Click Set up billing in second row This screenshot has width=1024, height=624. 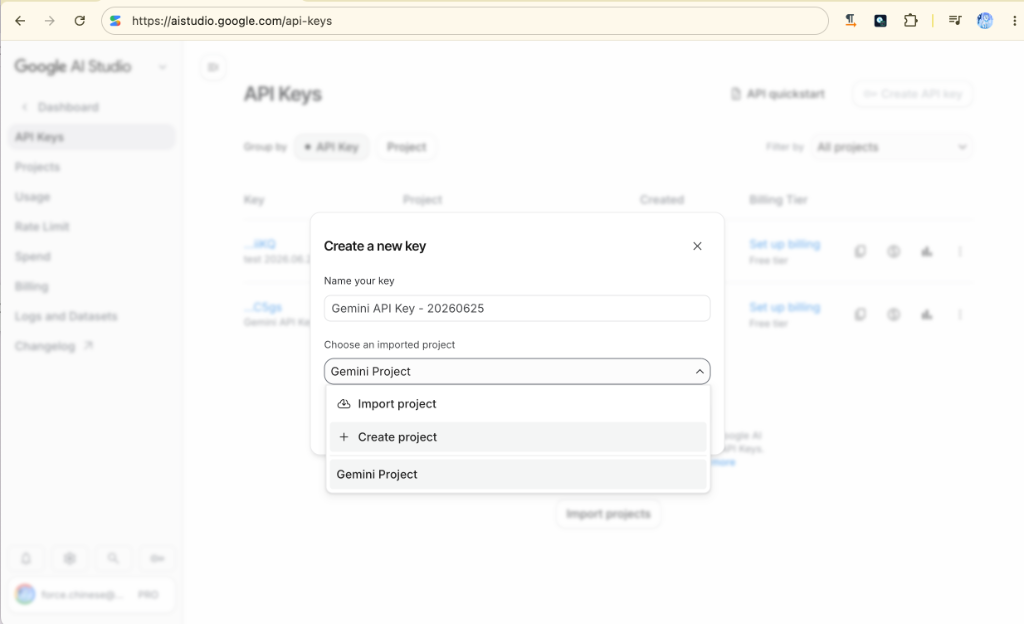[784, 307]
